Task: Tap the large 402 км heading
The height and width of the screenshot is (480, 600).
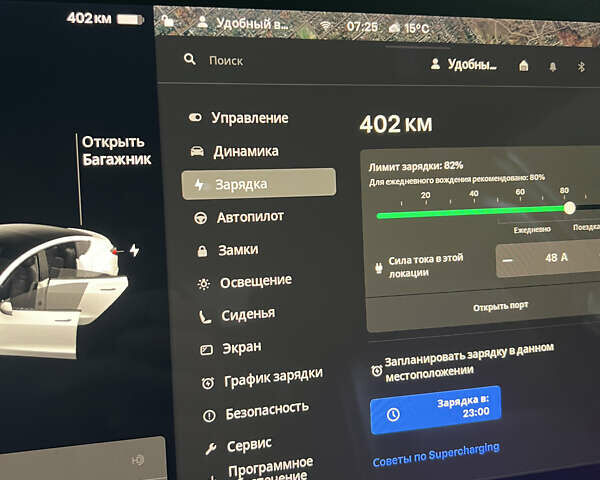Action: (396, 124)
